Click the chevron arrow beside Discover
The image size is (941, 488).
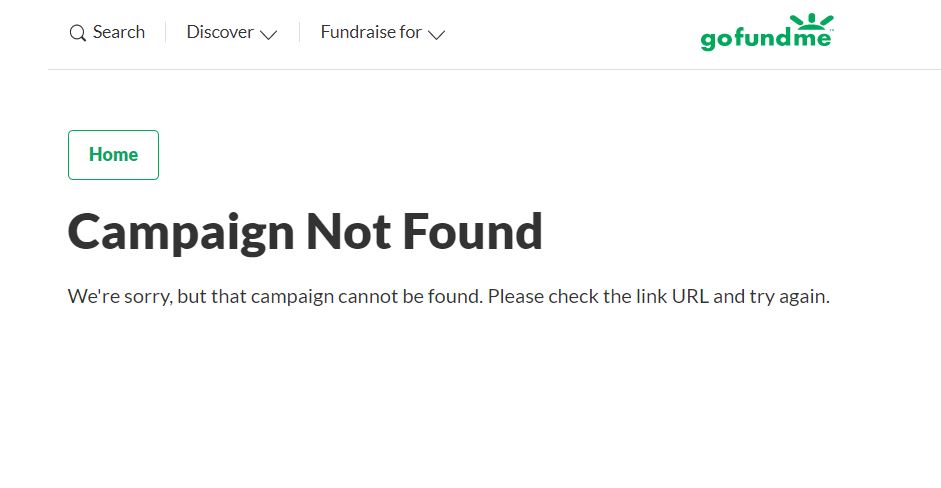click(x=268, y=35)
